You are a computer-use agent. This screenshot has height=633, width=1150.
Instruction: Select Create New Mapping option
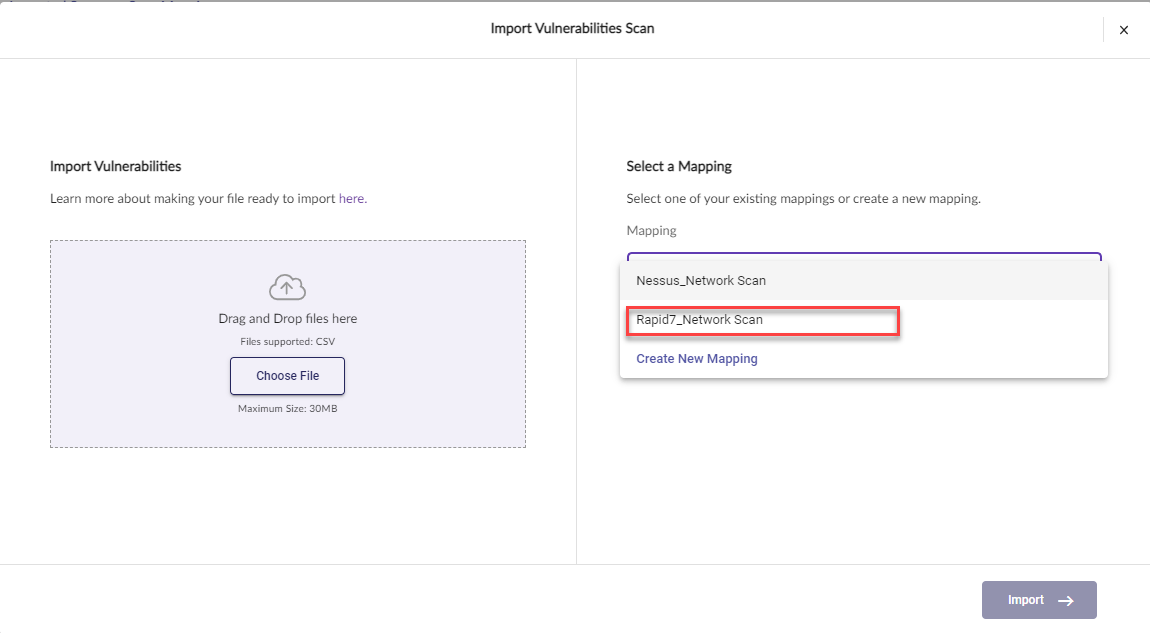(696, 359)
